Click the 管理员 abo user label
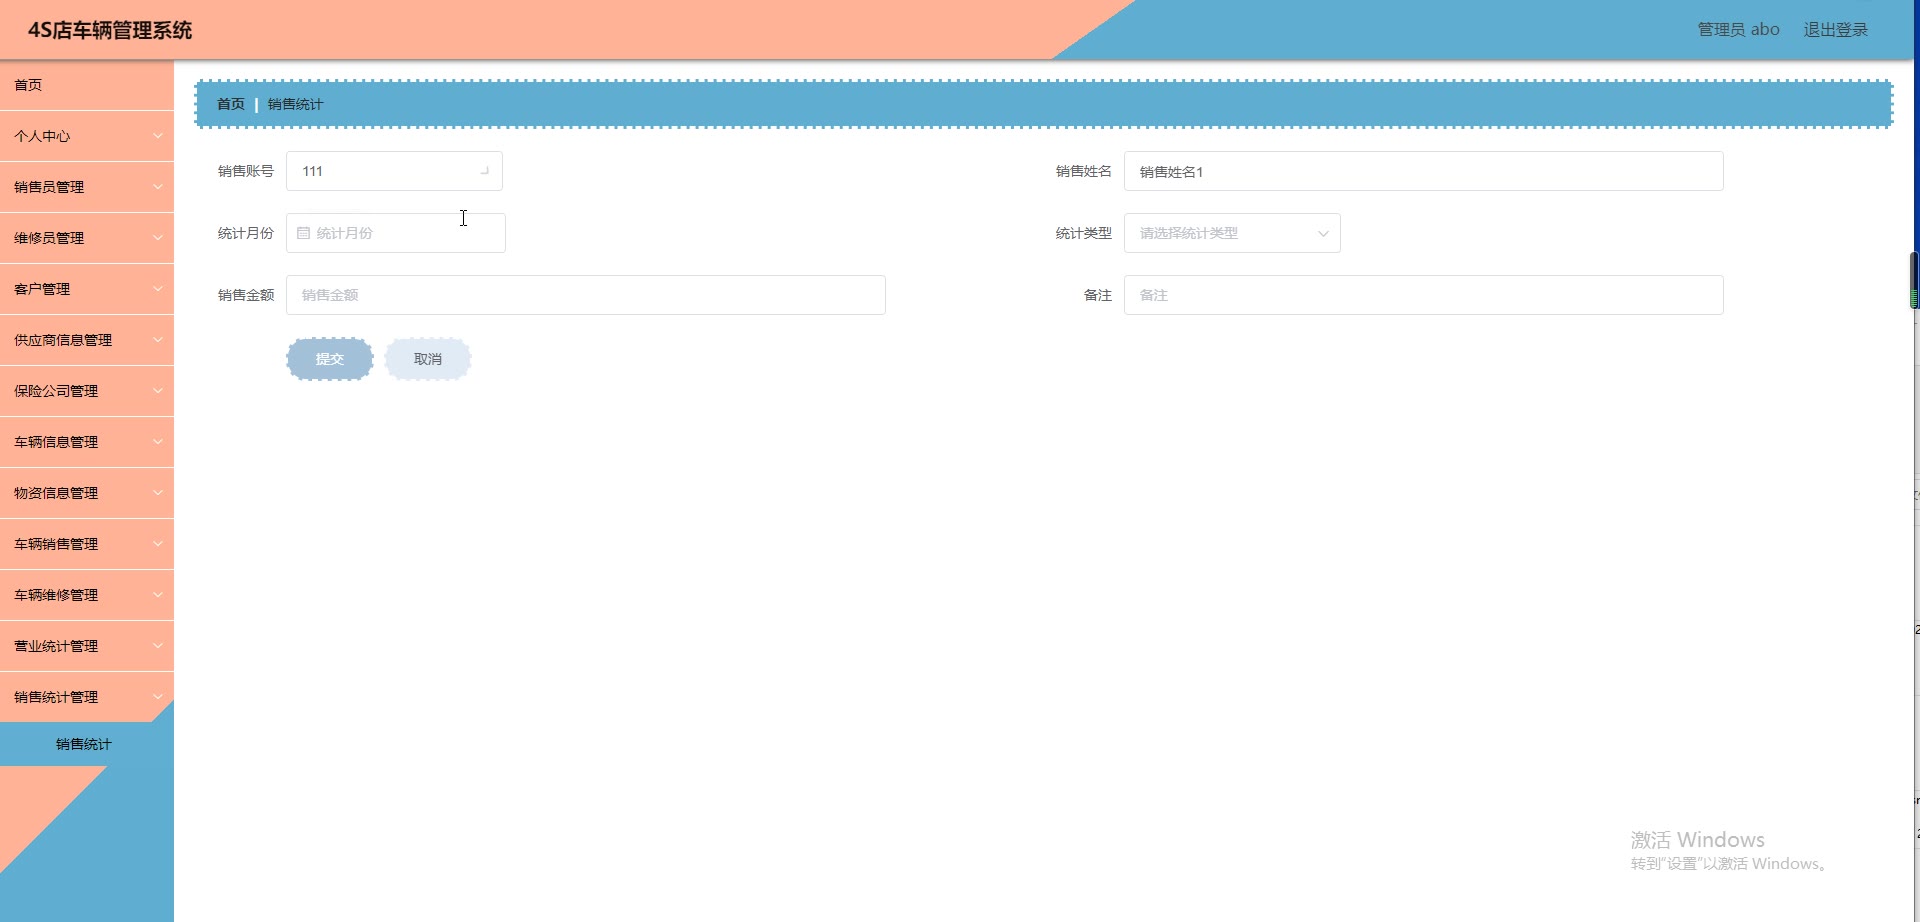This screenshot has width=1920, height=922. tap(1738, 30)
